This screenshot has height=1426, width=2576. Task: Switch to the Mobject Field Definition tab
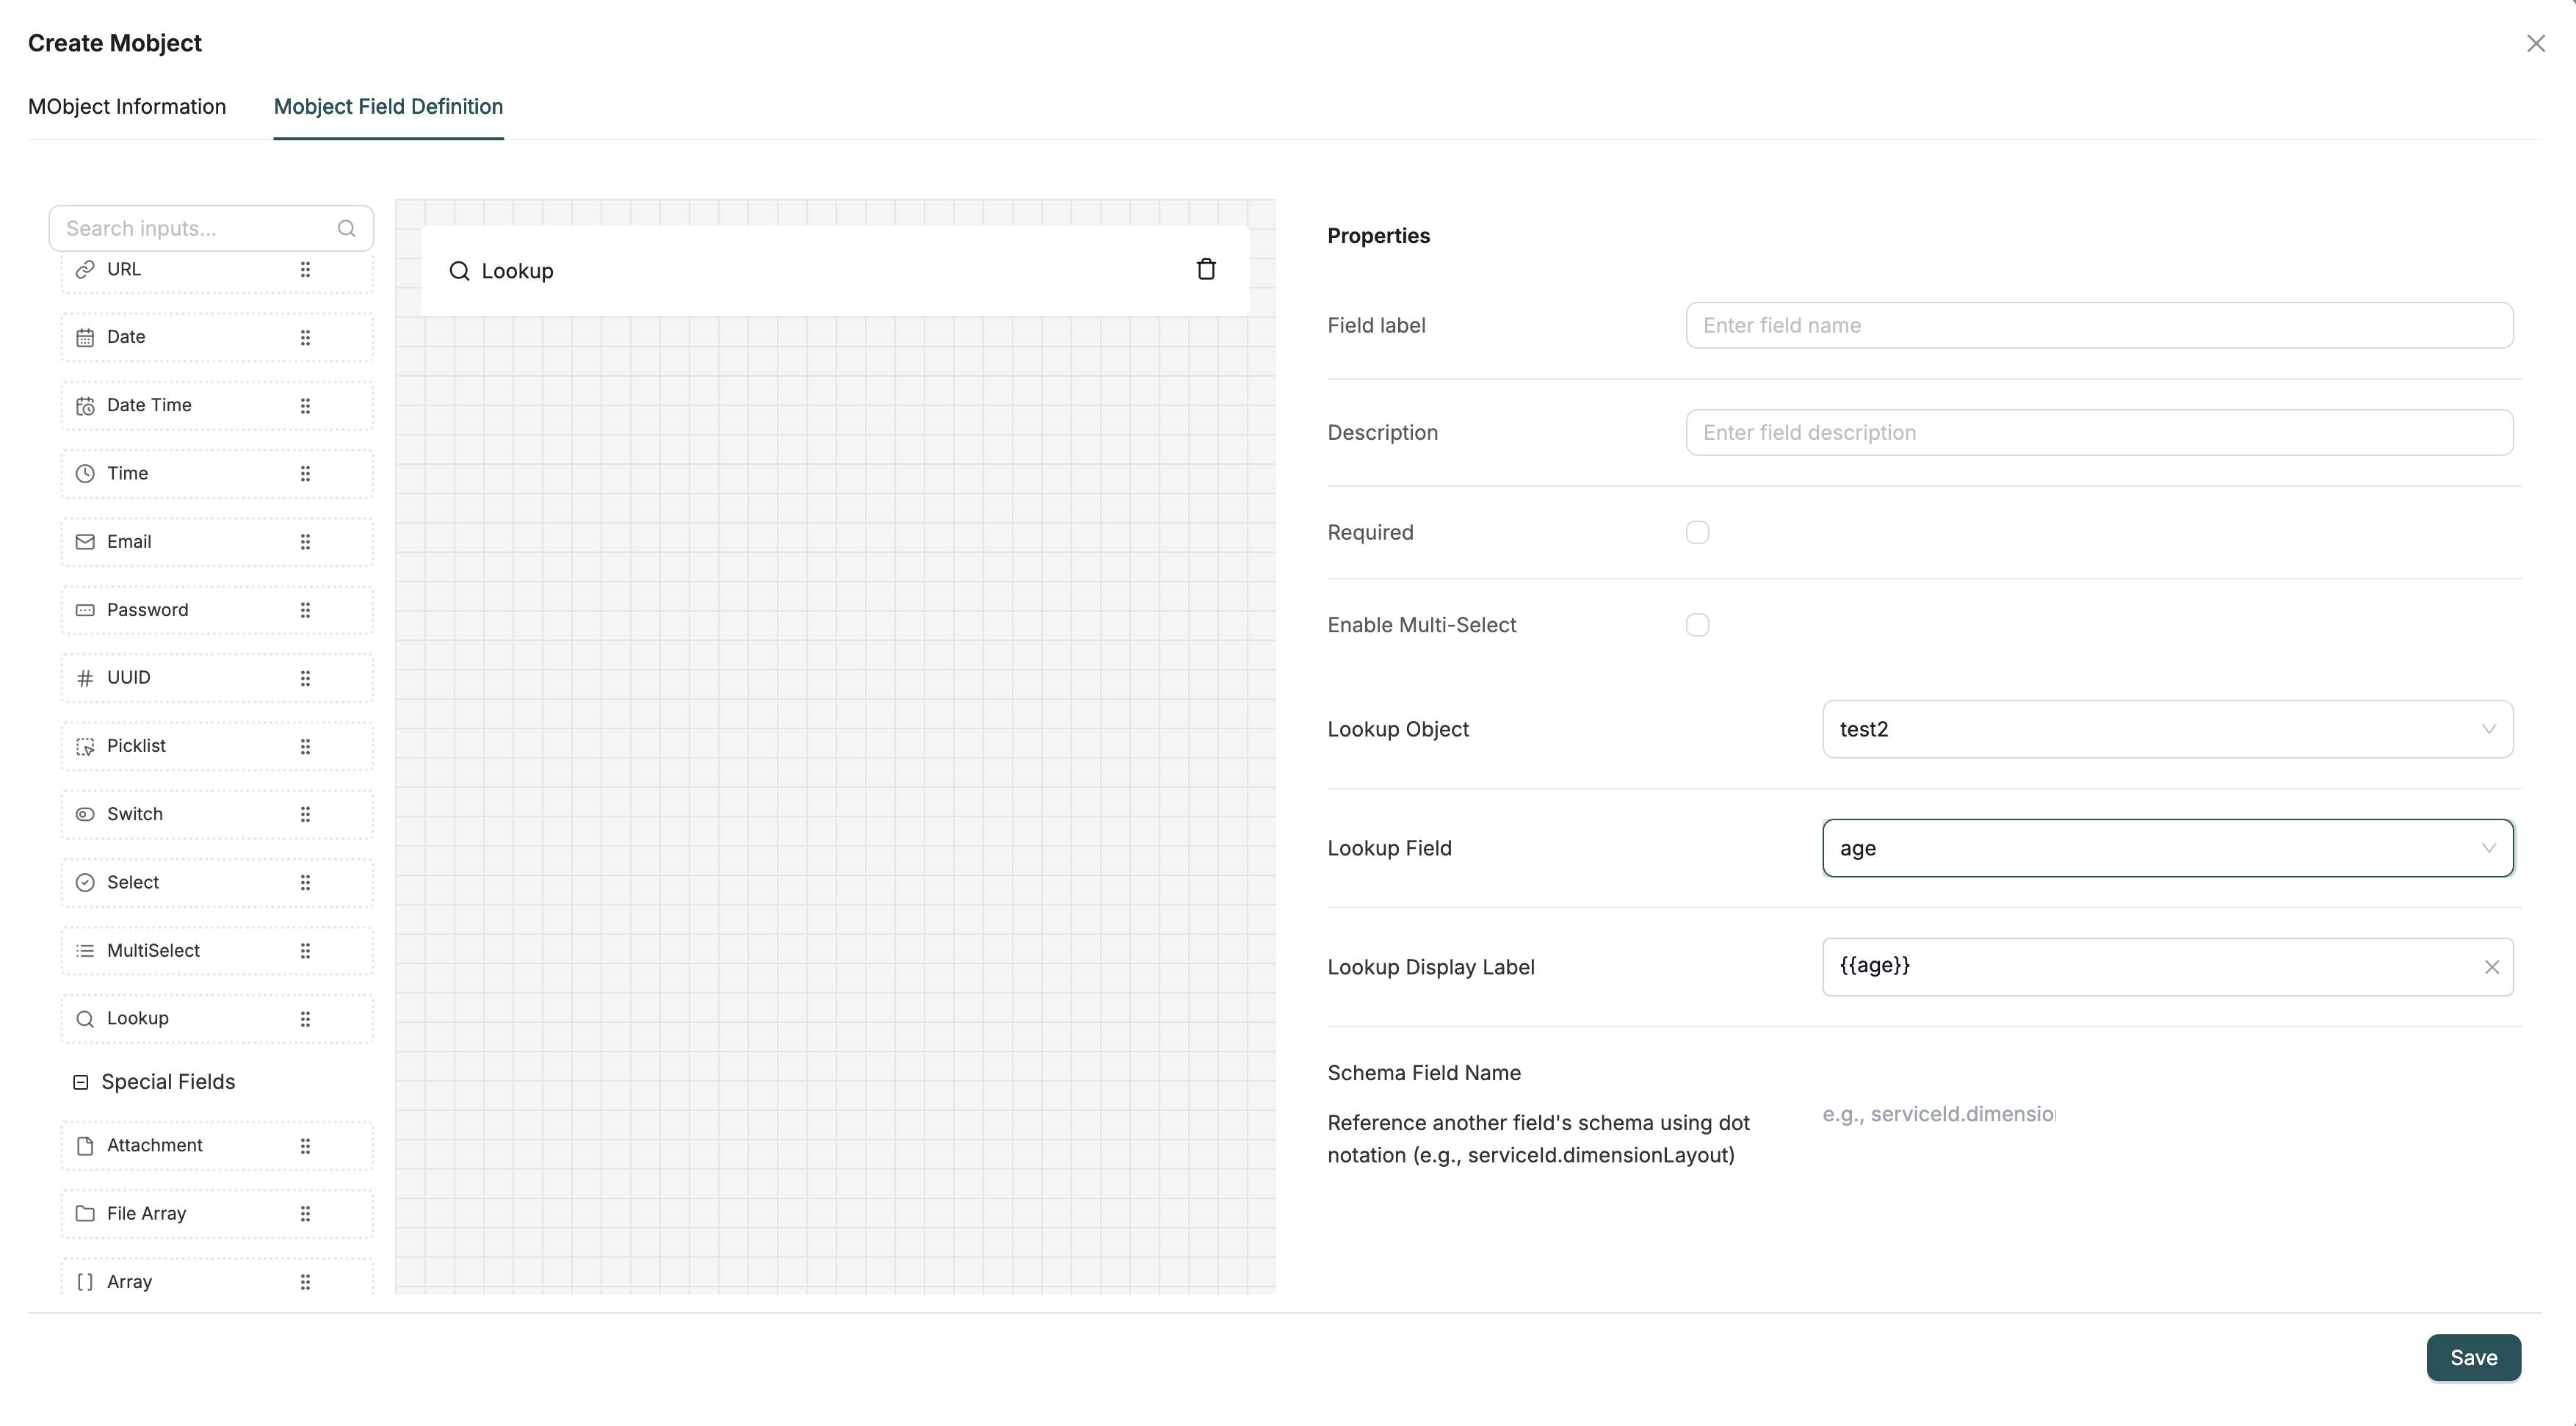(x=388, y=107)
